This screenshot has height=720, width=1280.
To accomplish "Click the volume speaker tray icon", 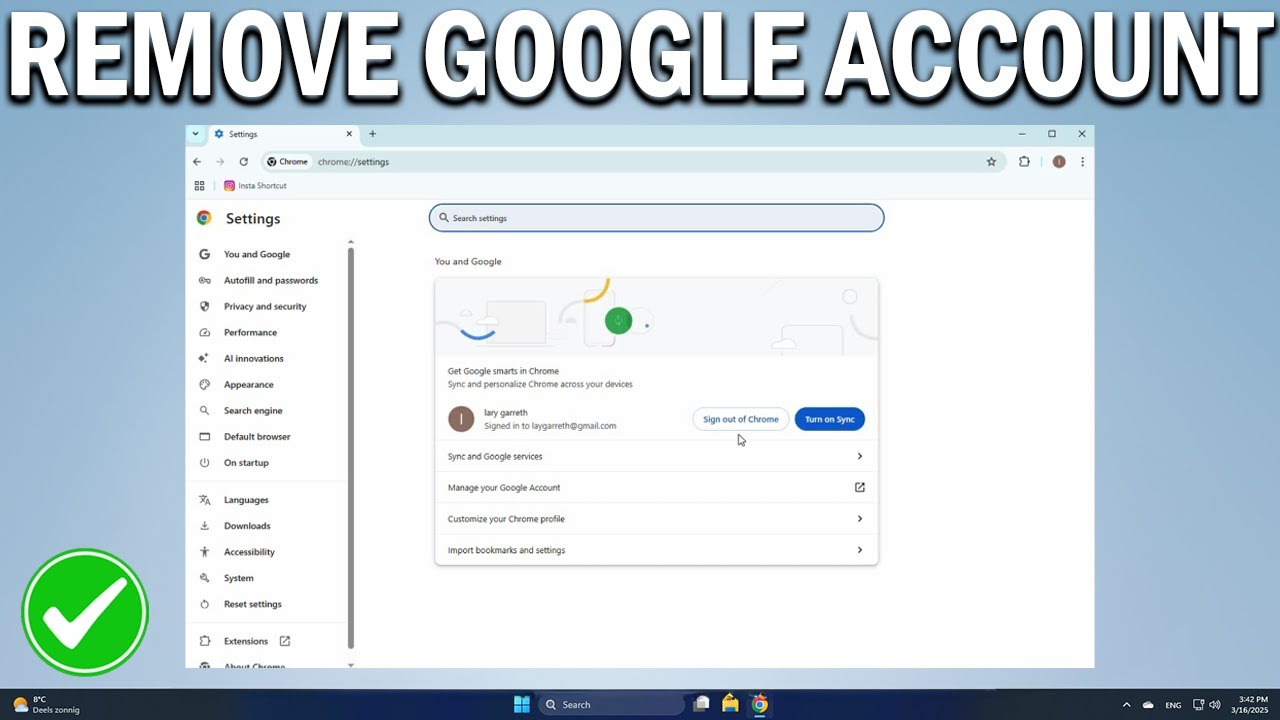I will (1215, 705).
